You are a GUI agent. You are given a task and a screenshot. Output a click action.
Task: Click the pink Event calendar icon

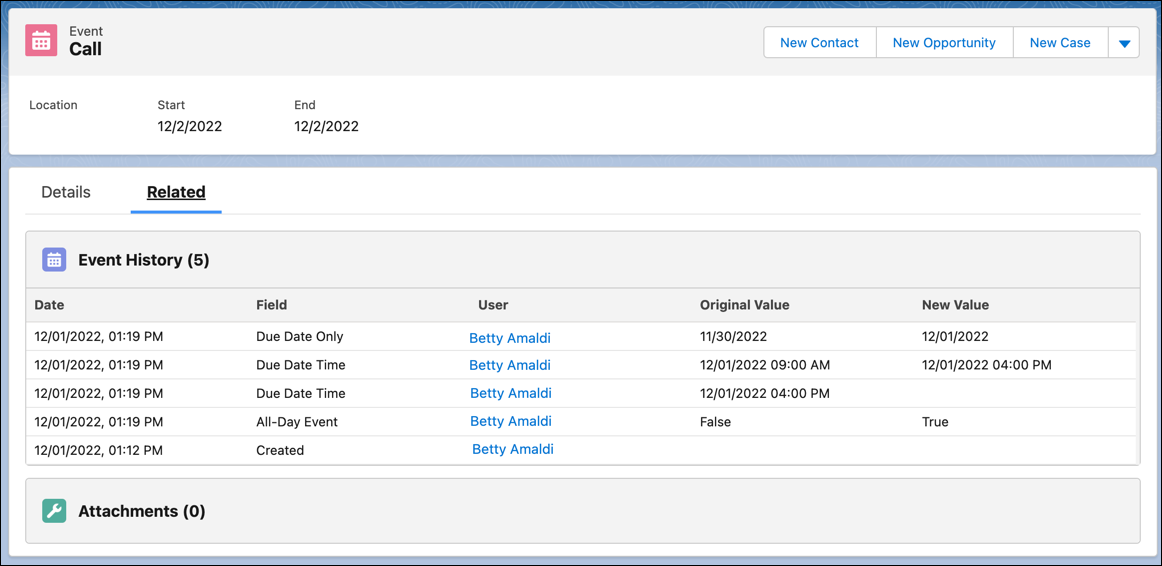pos(41,41)
